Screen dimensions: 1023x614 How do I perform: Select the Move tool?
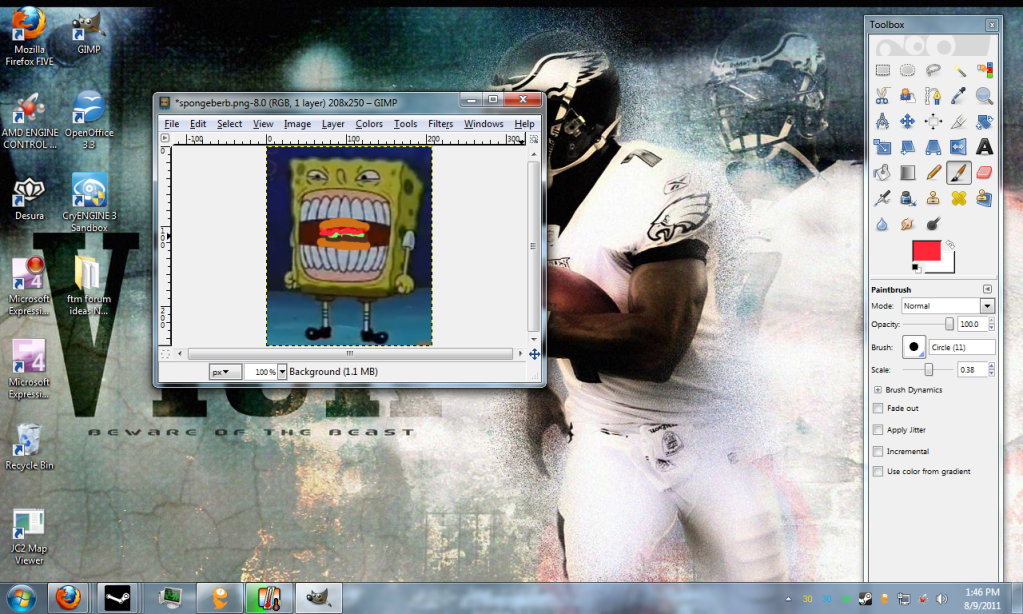(x=908, y=121)
